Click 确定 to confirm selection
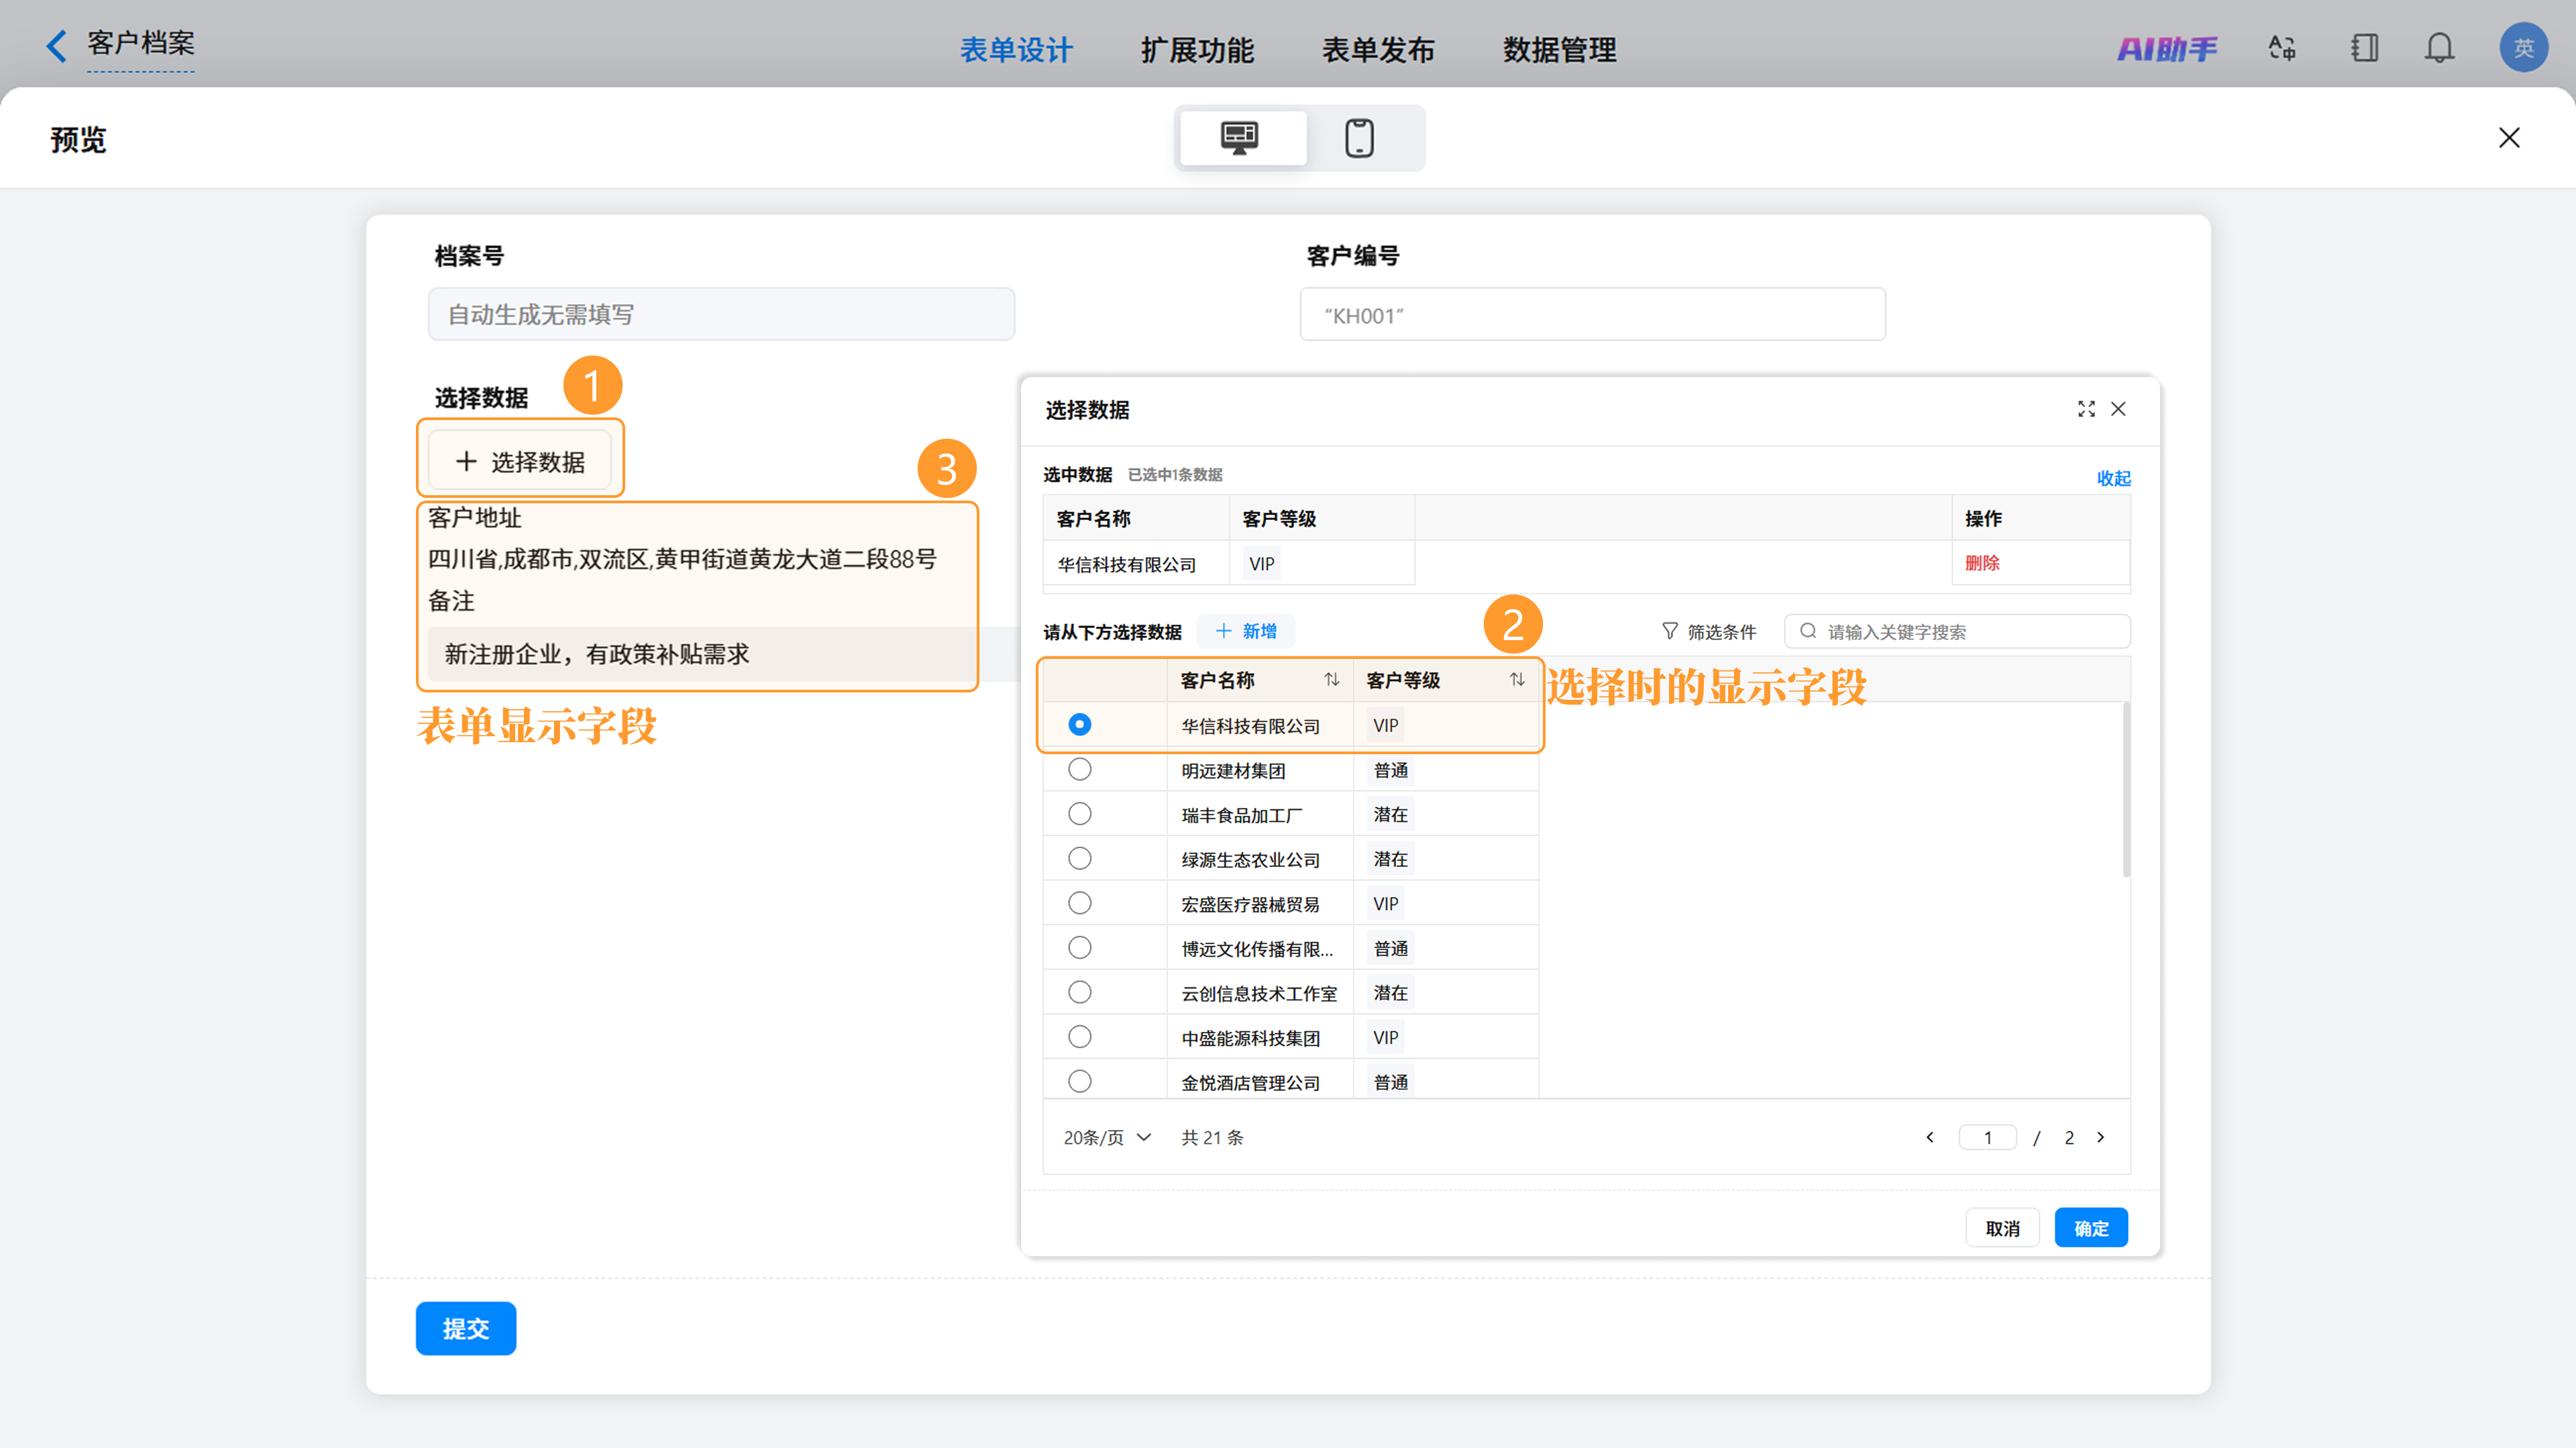The width and height of the screenshot is (2576, 1448). pos(2091,1228)
